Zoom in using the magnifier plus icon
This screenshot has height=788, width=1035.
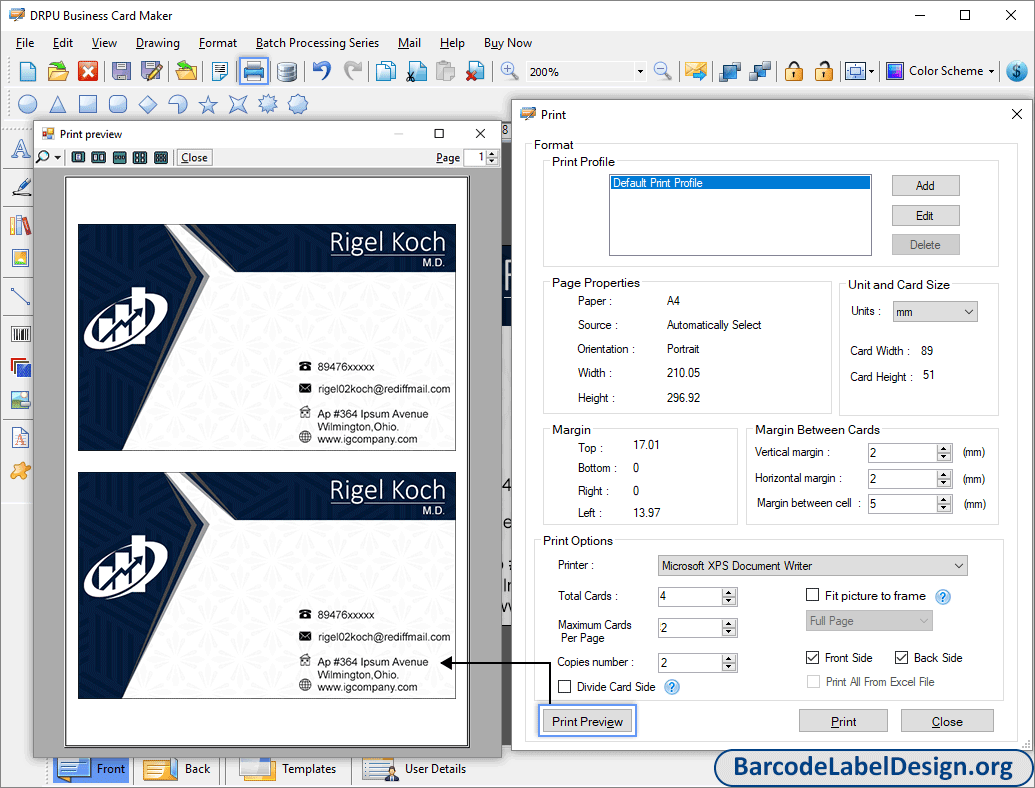coord(509,71)
